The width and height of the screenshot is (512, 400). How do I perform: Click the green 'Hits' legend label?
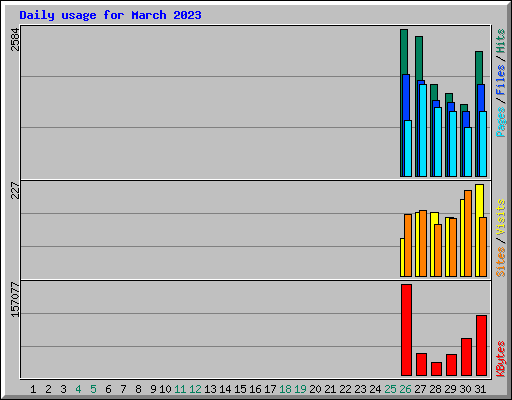tap(500, 41)
